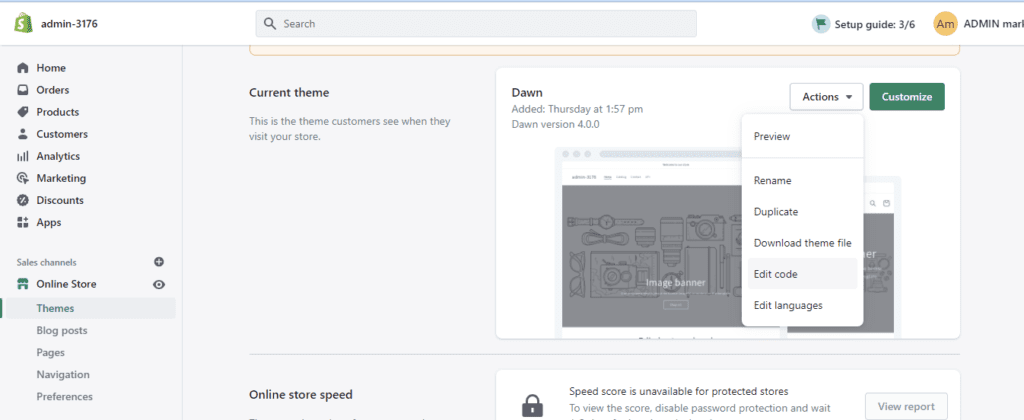Click the Customize button
1024x420 pixels.
(906, 97)
